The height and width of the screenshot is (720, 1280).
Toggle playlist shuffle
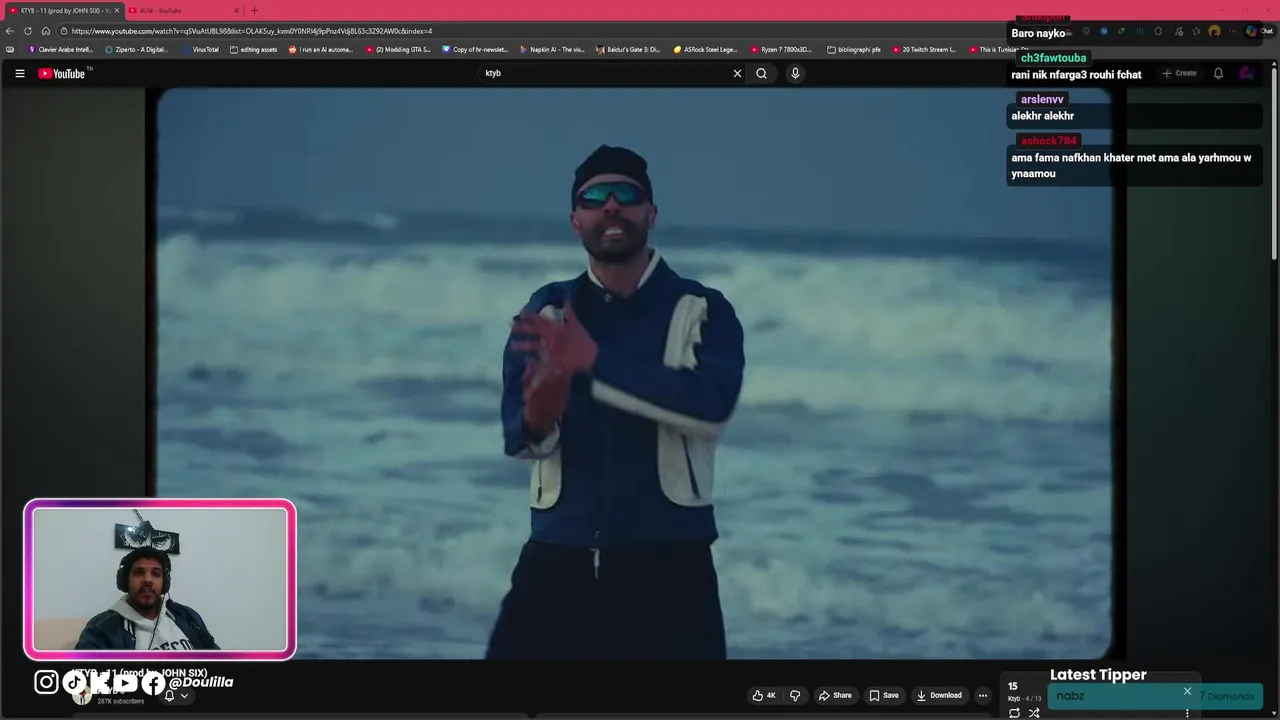[1034, 713]
